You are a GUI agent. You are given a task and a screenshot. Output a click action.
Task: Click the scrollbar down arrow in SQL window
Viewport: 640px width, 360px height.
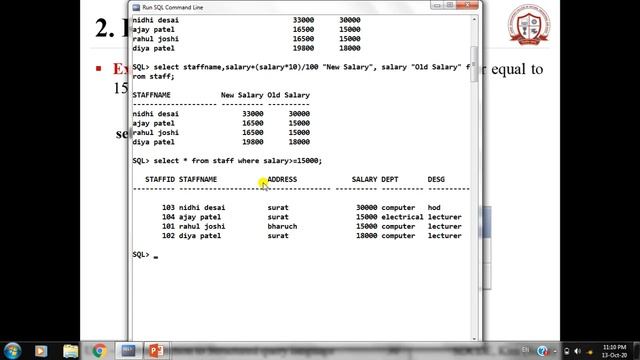474,338
